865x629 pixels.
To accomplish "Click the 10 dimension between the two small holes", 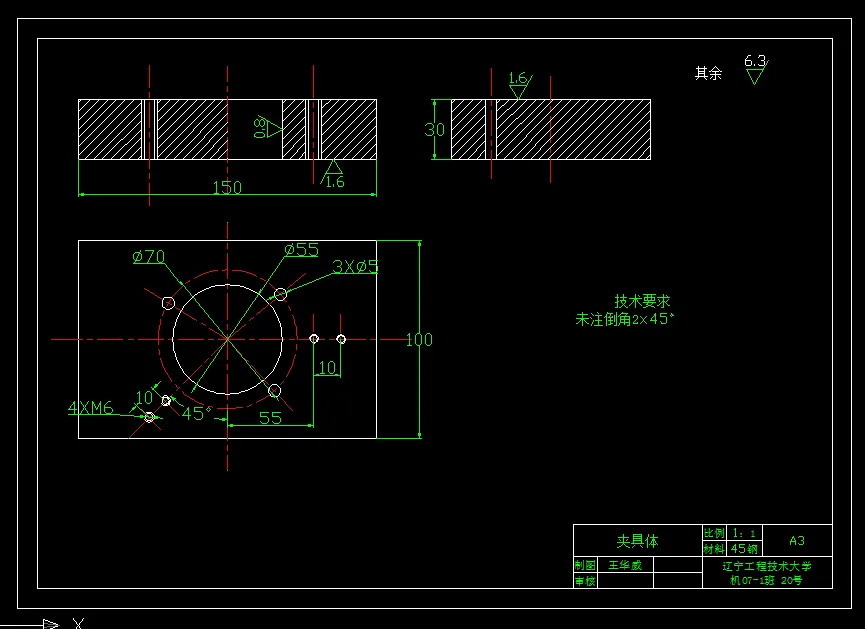I will click(x=328, y=367).
